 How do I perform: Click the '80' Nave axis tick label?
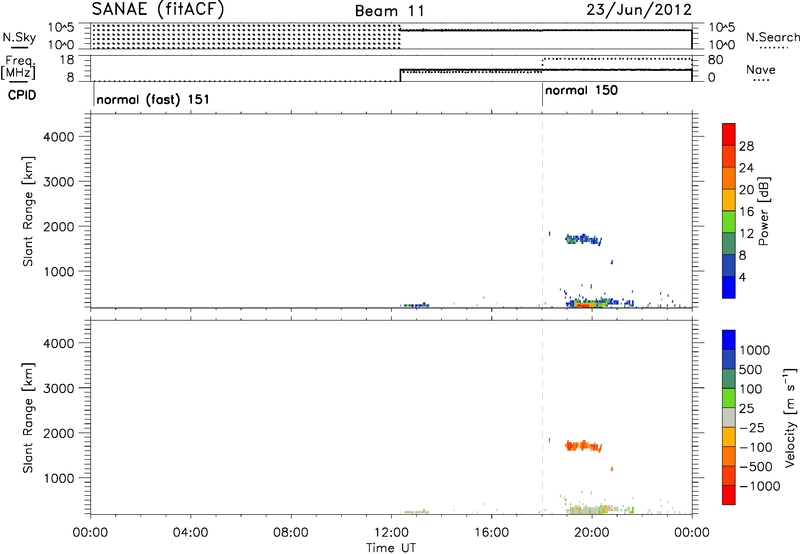tap(715, 60)
